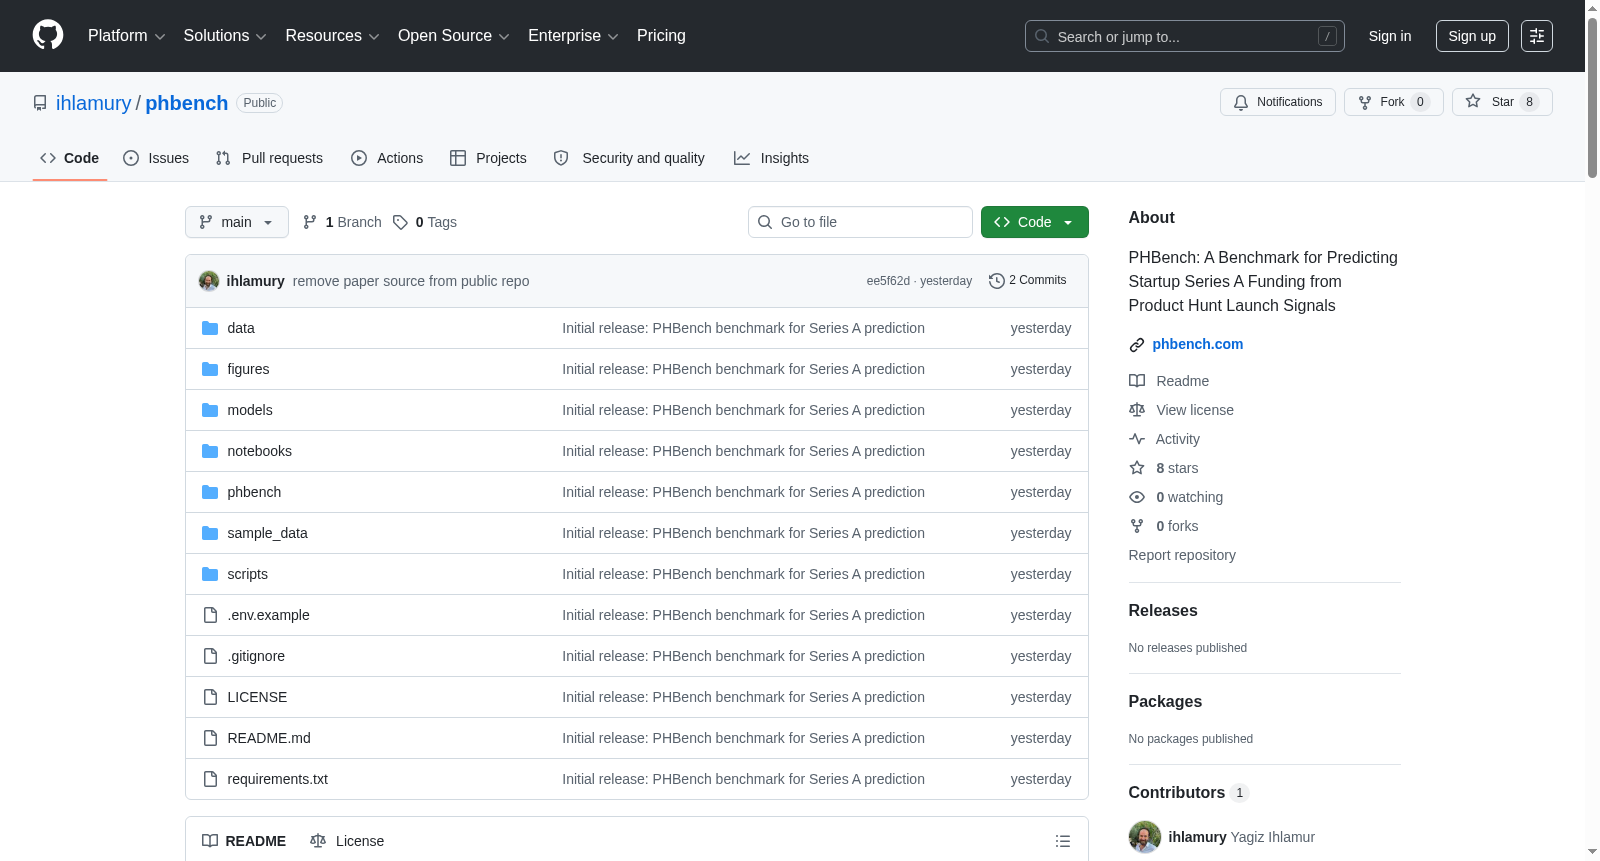Open the main branch selector dropdown
1600x861 pixels.
[x=237, y=222]
